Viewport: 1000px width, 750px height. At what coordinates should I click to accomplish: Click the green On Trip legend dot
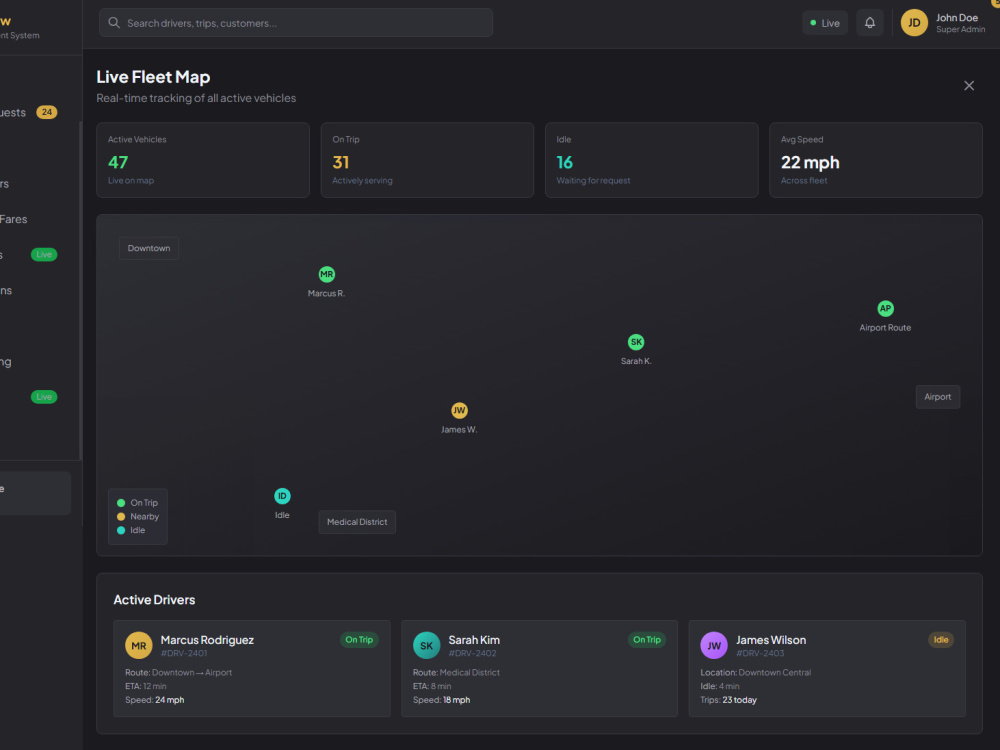pos(121,503)
